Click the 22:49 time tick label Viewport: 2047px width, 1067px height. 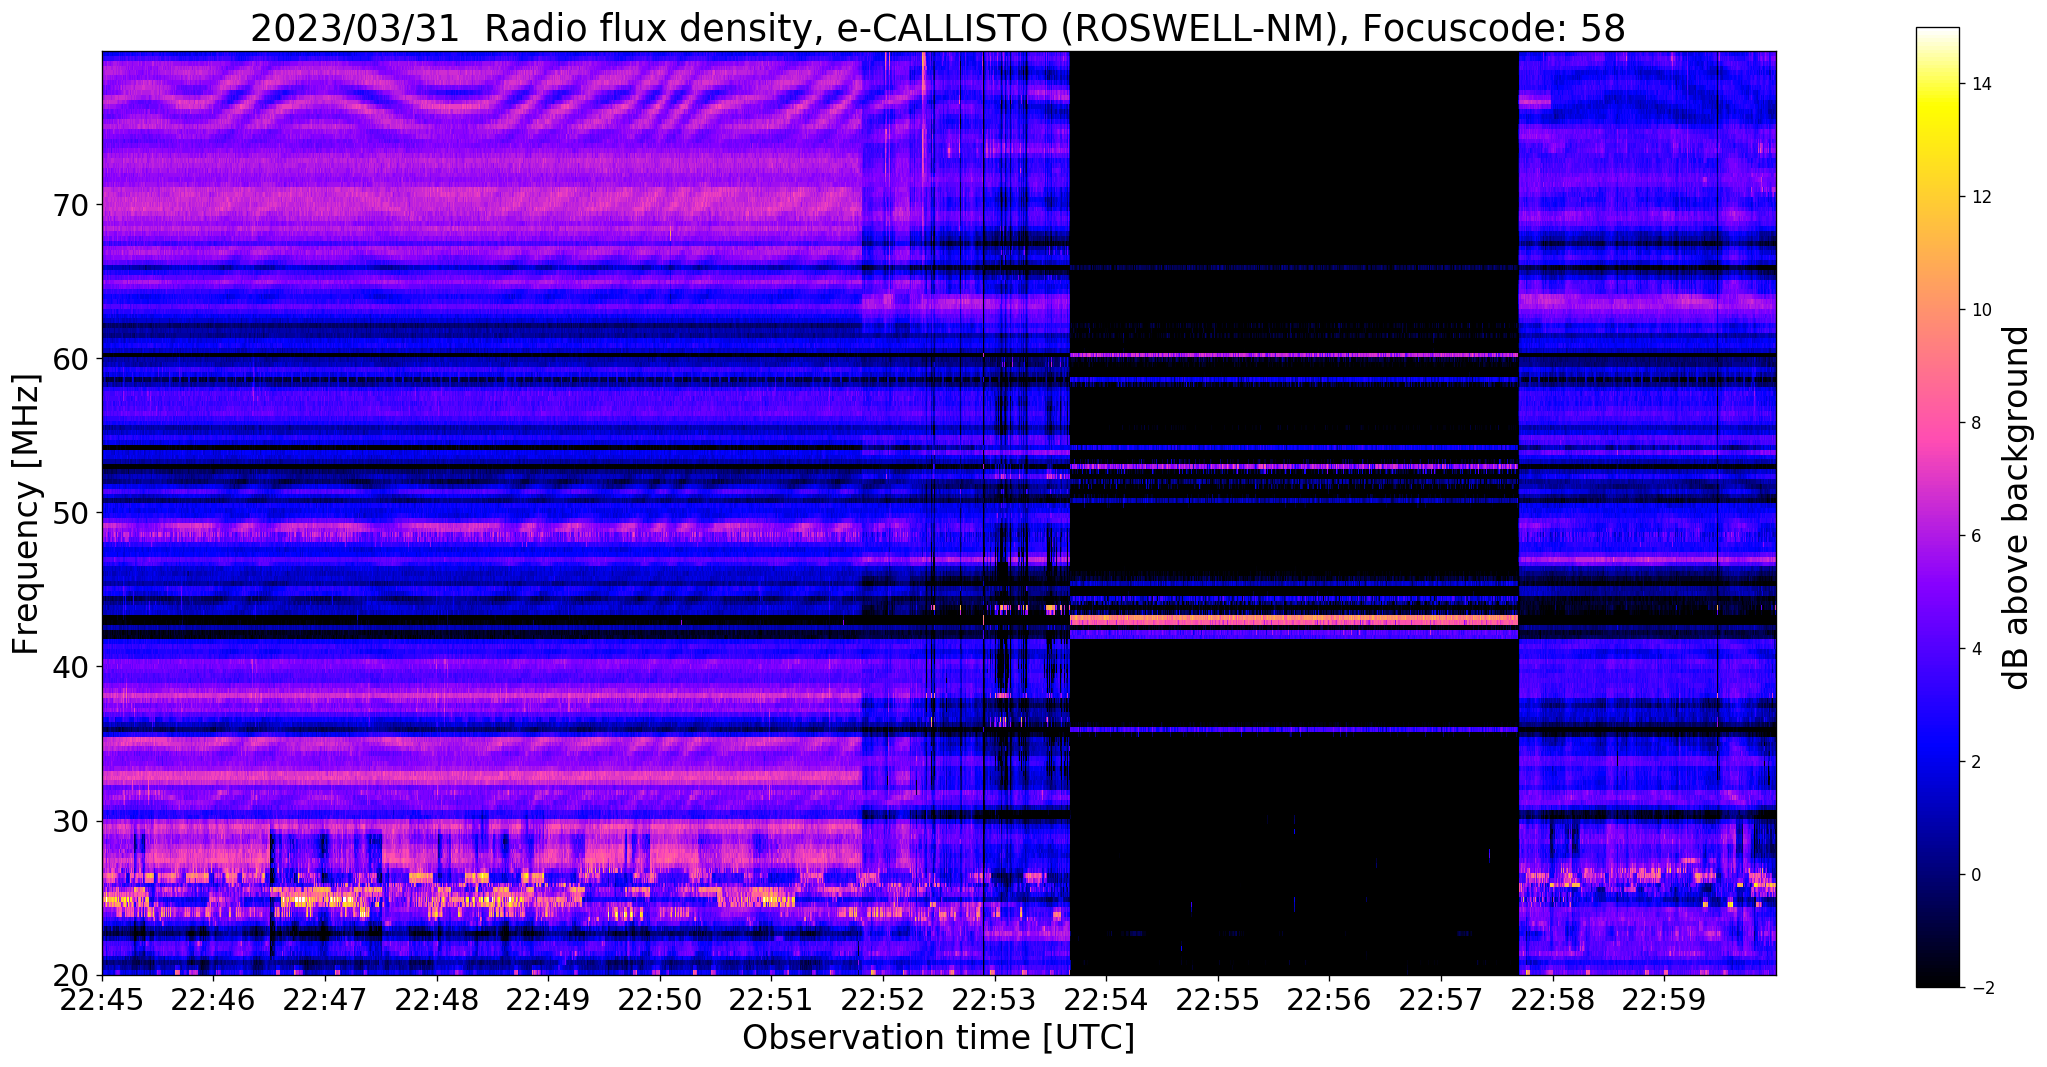click(x=548, y=998)
